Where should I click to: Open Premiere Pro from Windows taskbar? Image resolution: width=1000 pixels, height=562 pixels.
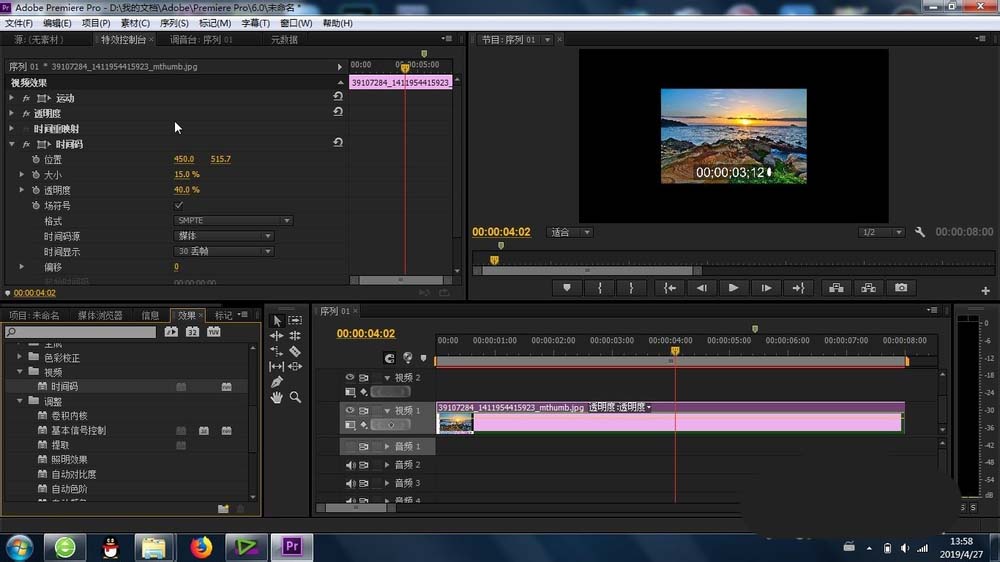pyautogui.click(x=292, y=547)
